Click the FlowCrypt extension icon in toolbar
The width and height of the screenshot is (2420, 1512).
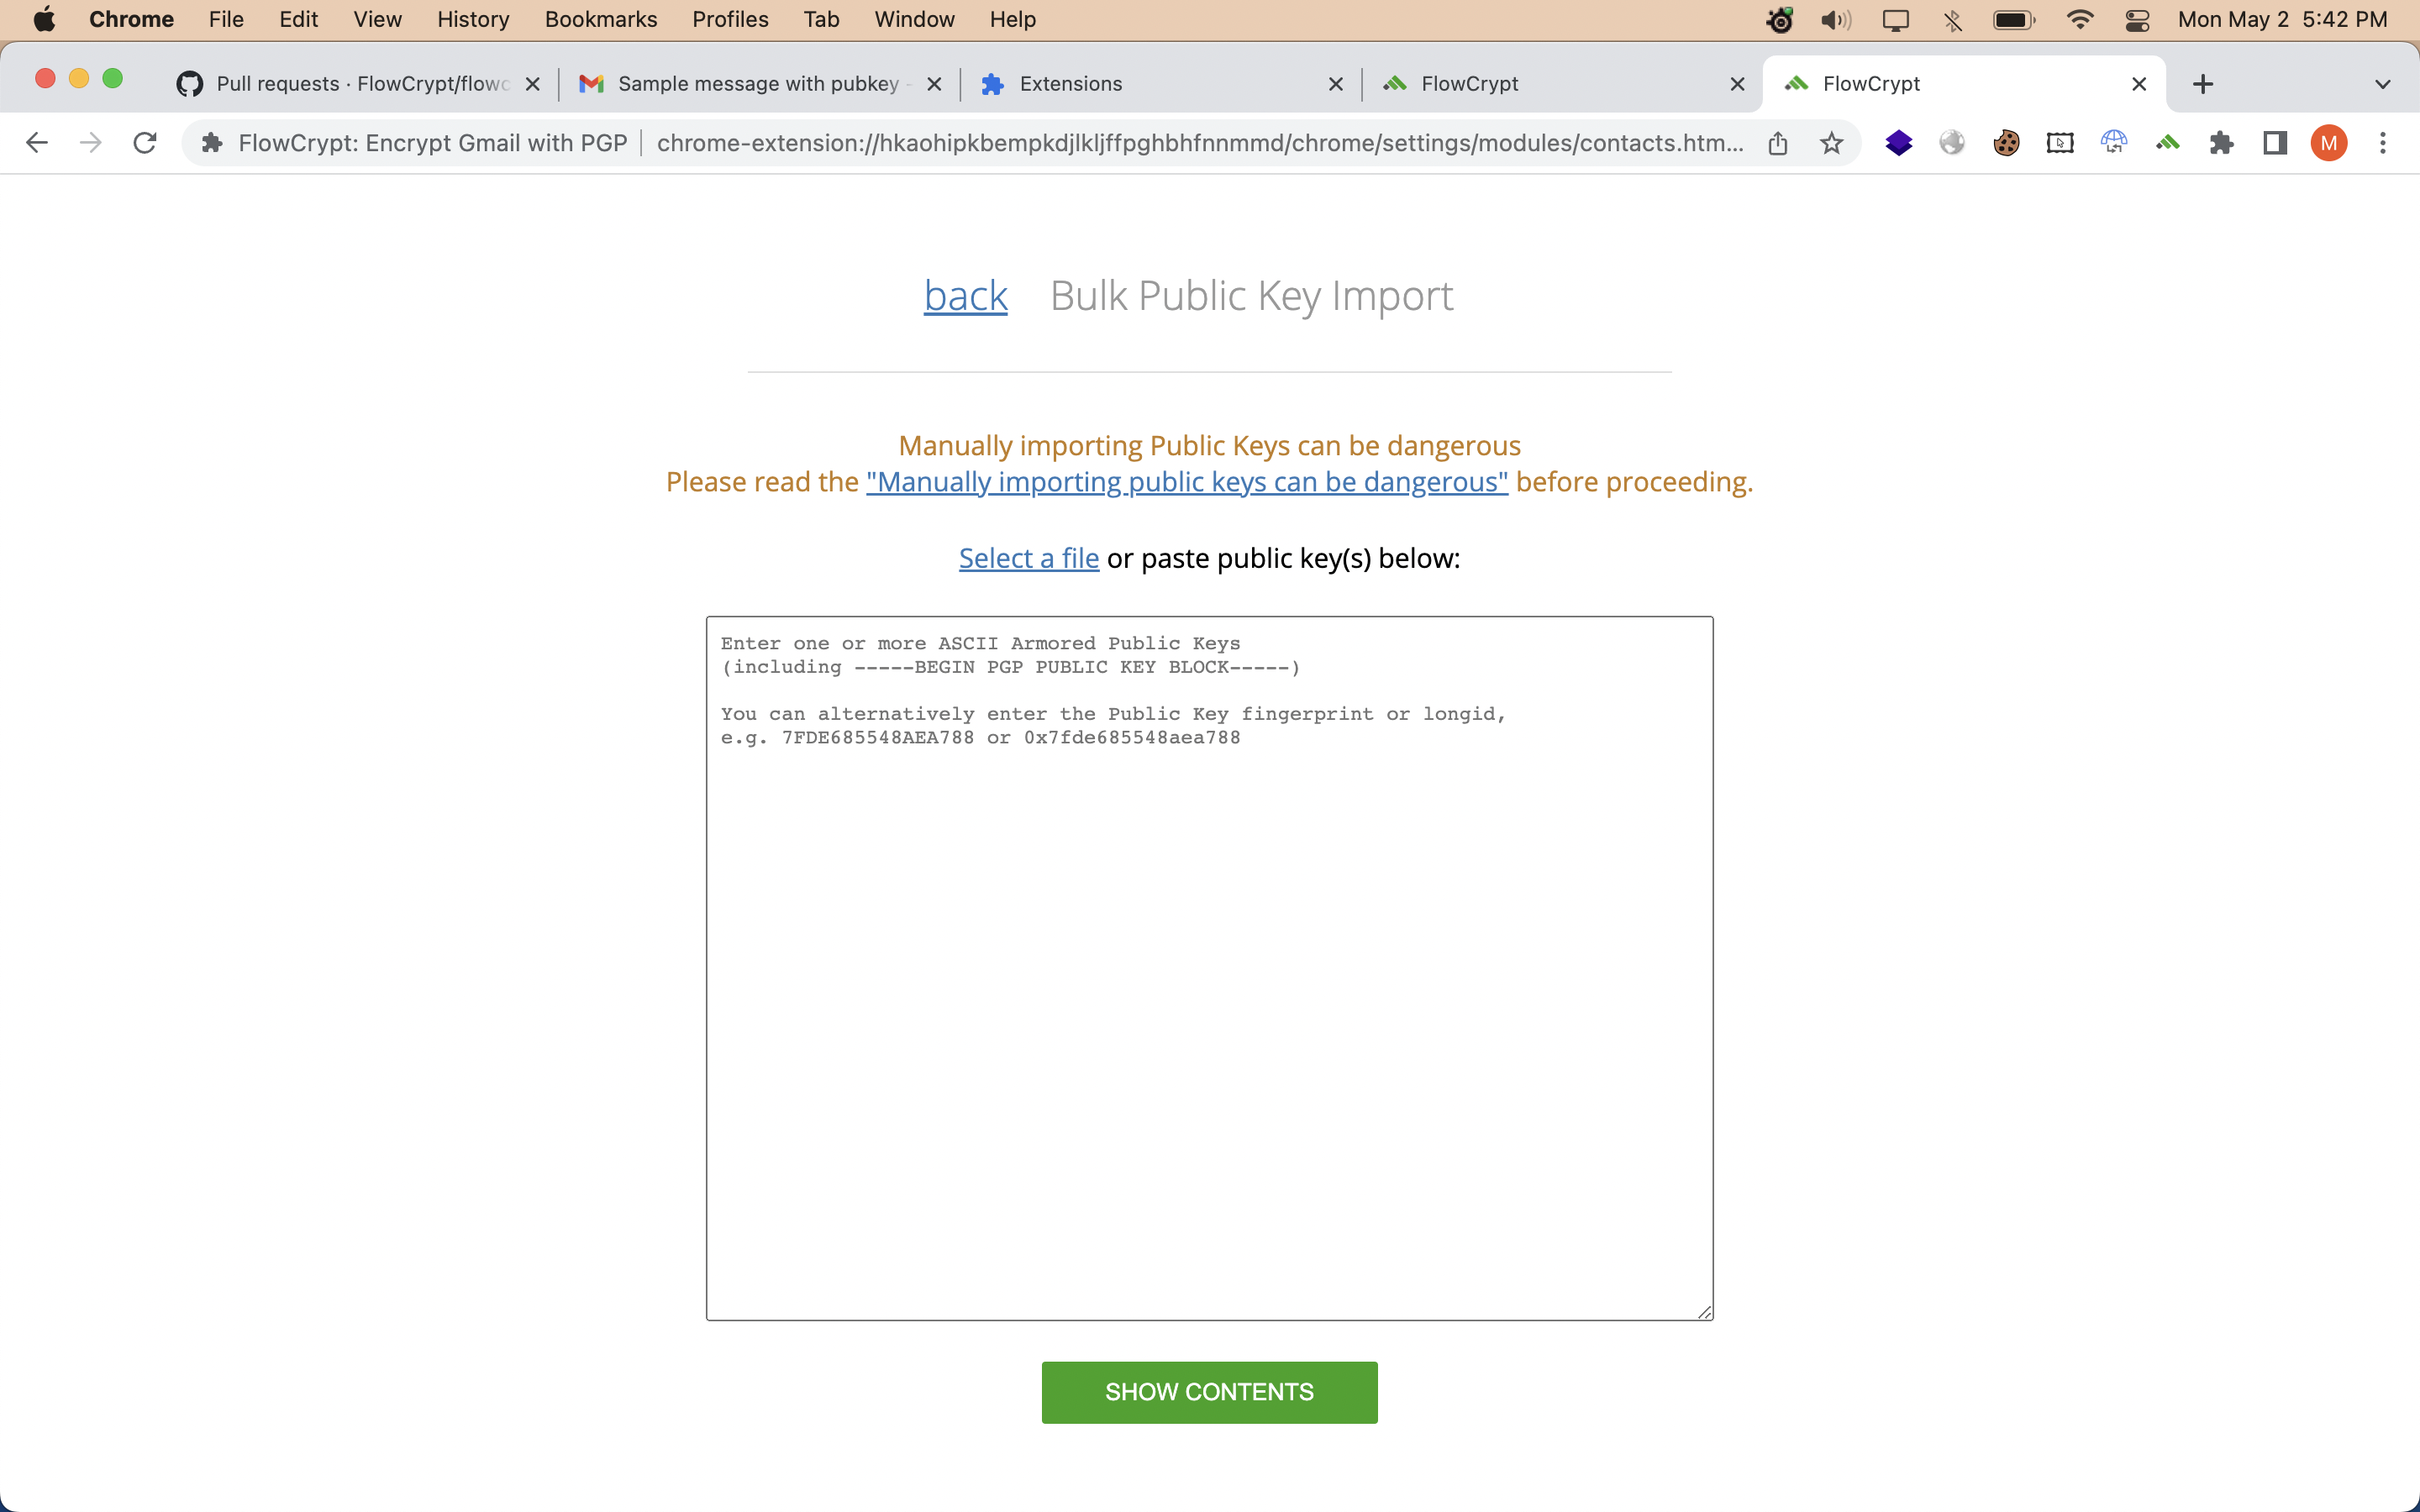click(x=2167, y=143)
